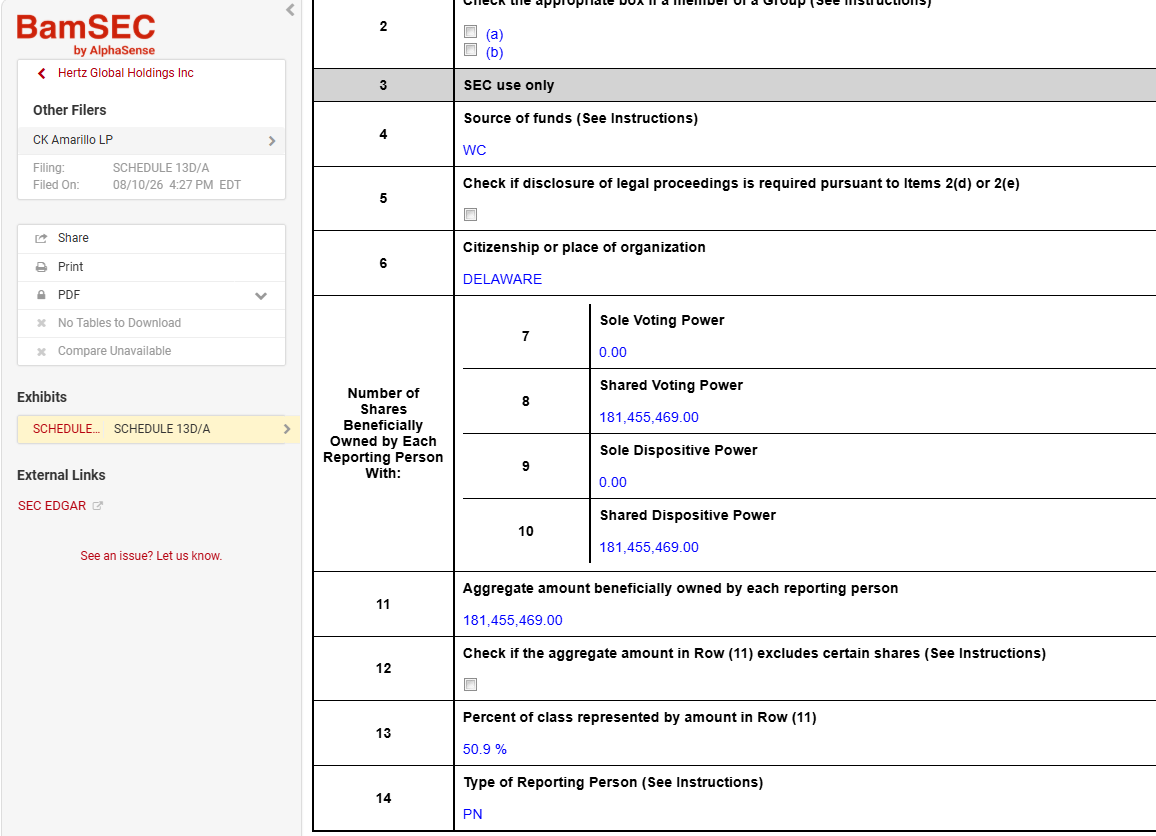Click the 'Citizenship or place of organization' label
The image size is (1156, 836).
[x=584, y=247]
